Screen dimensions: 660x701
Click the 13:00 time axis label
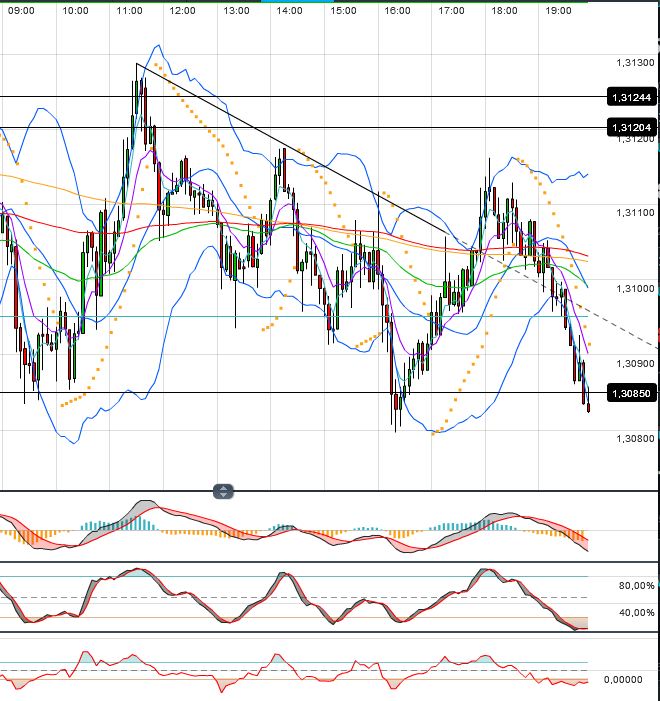[236, 10]
